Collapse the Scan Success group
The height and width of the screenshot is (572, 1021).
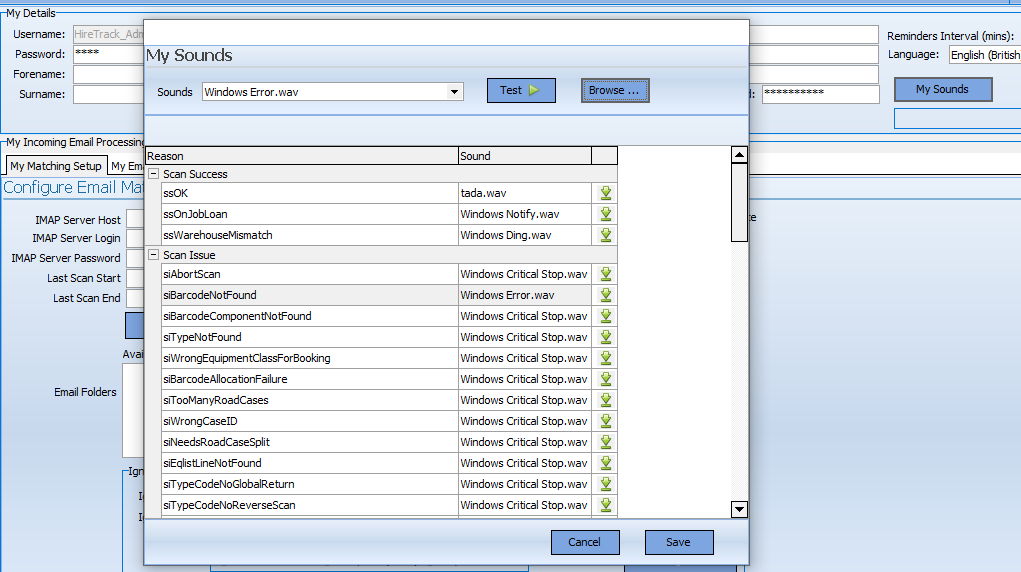[154, 174]
